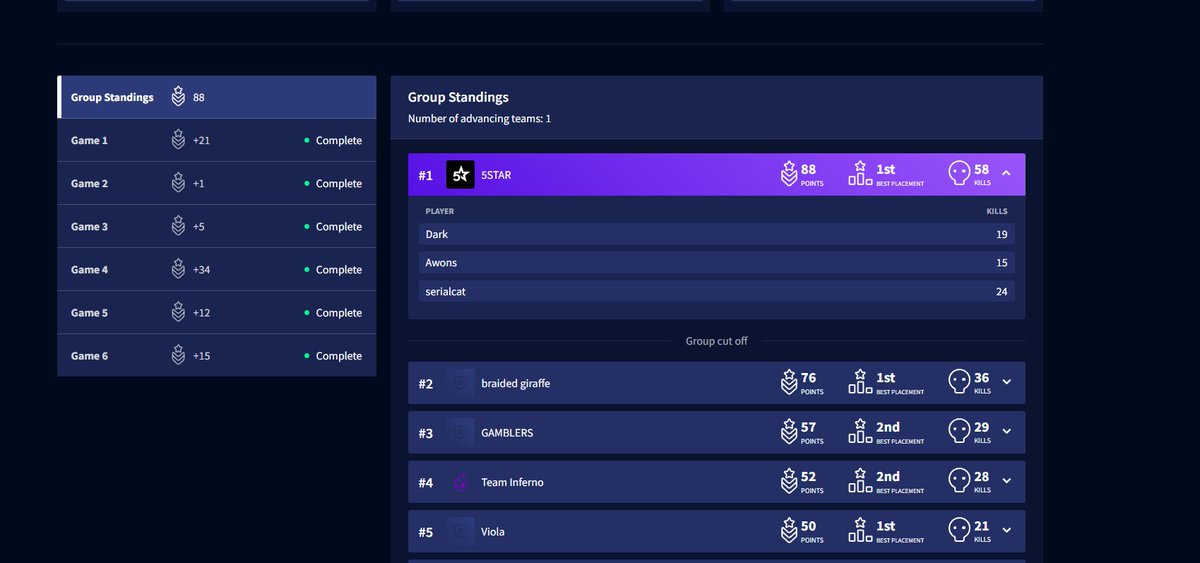The image size is (1200, 563).
Task: Open Game 1 results
Action: (x=217, y=140)
